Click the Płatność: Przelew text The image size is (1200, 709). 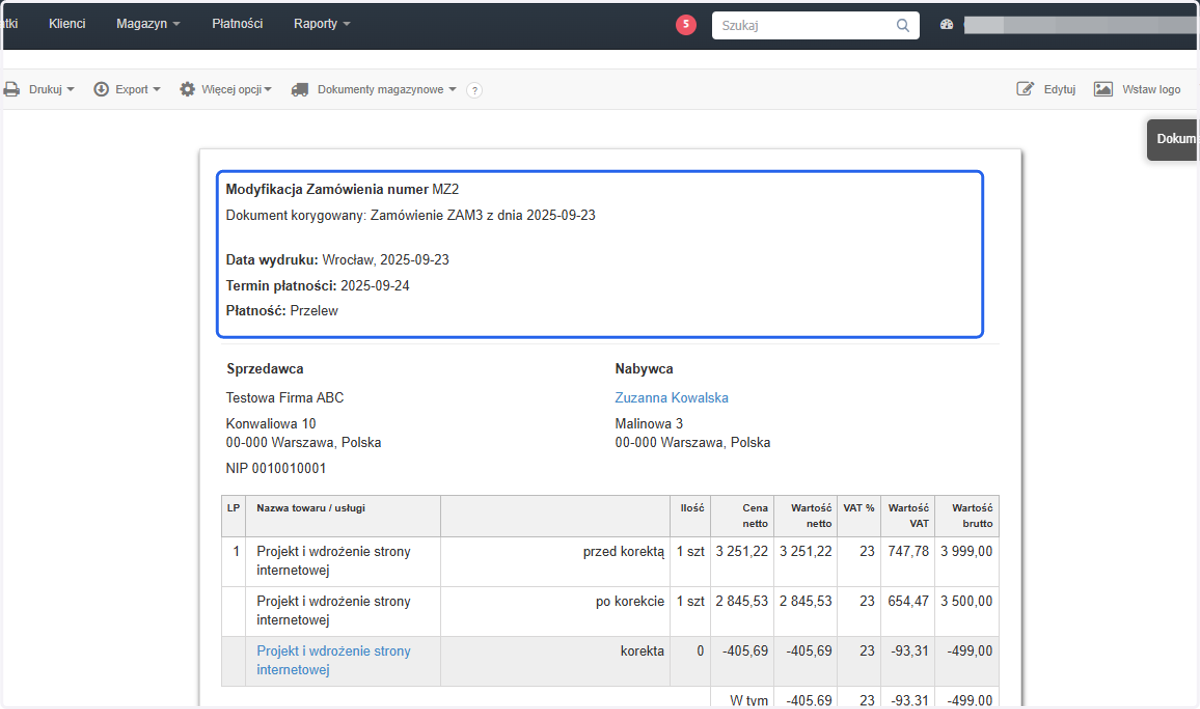point(282,311)
